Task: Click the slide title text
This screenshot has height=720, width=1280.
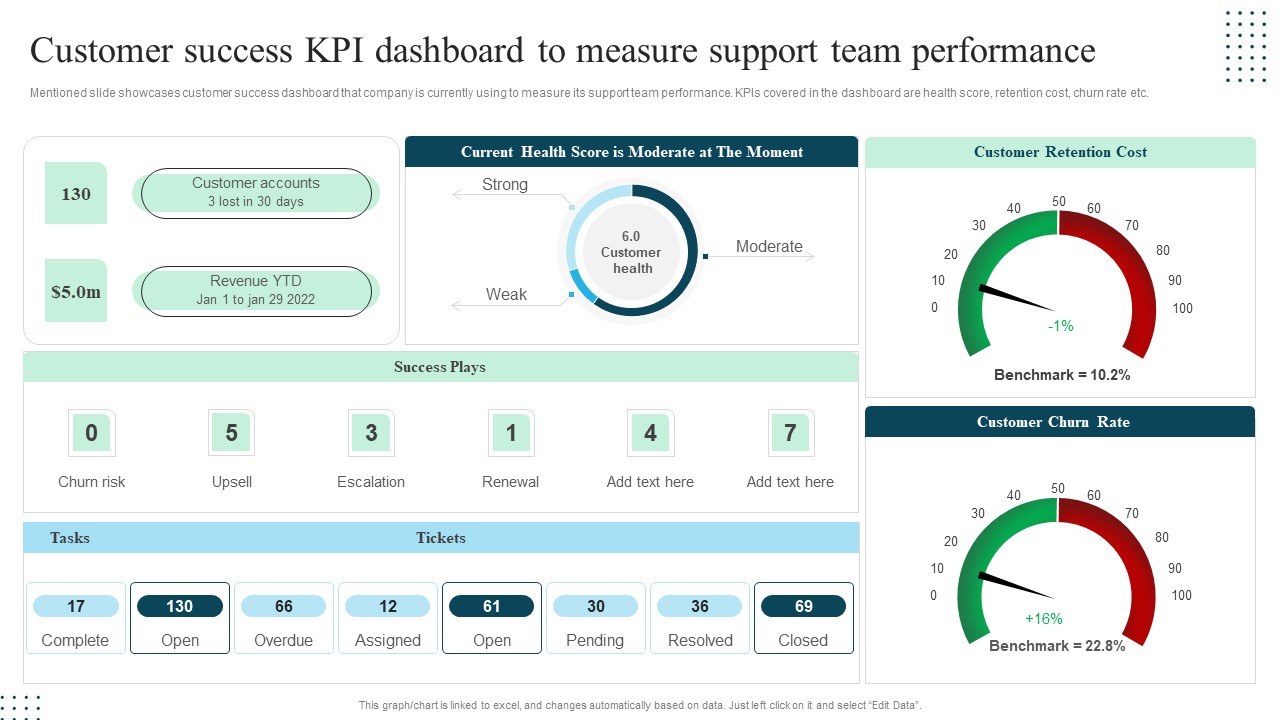Action: 563,50
